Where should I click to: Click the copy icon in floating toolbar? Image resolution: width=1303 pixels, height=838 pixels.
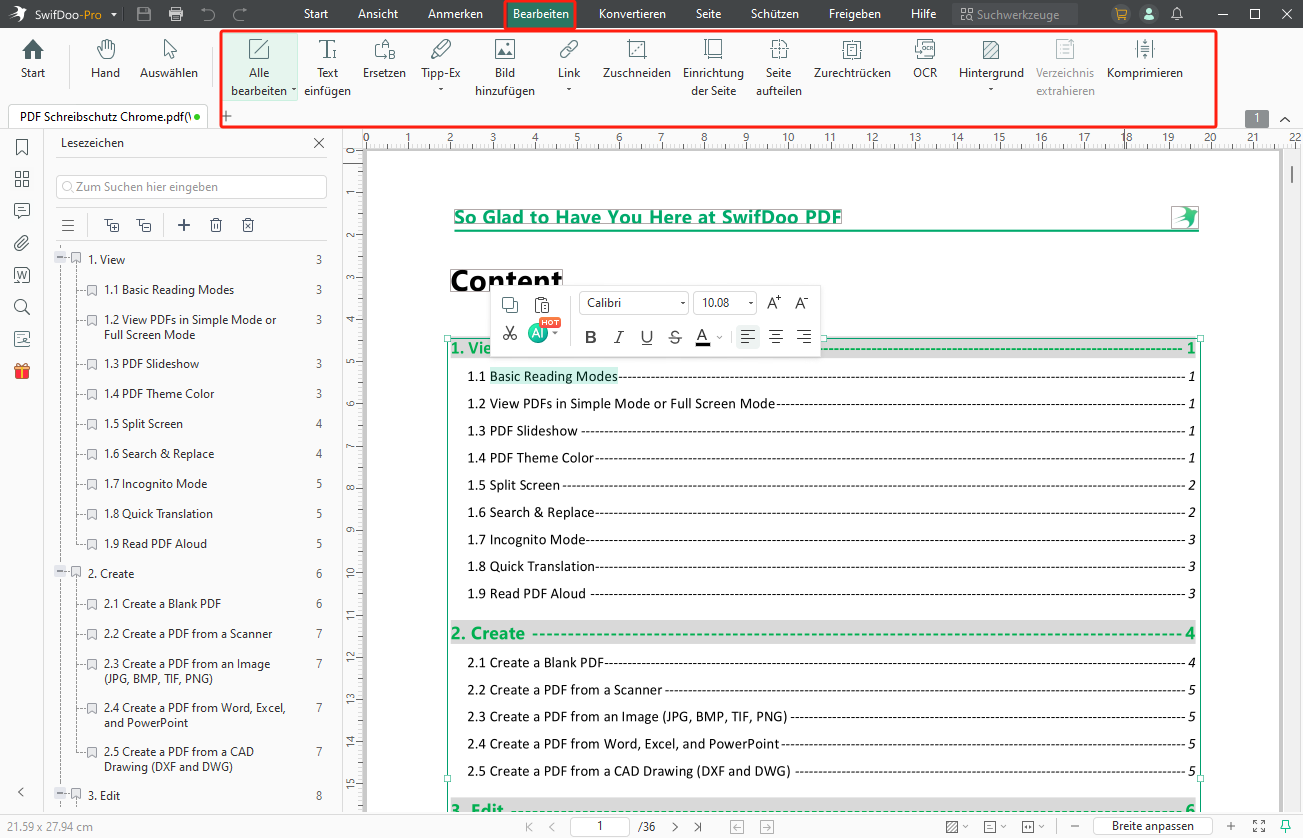(x=510, y=305)
